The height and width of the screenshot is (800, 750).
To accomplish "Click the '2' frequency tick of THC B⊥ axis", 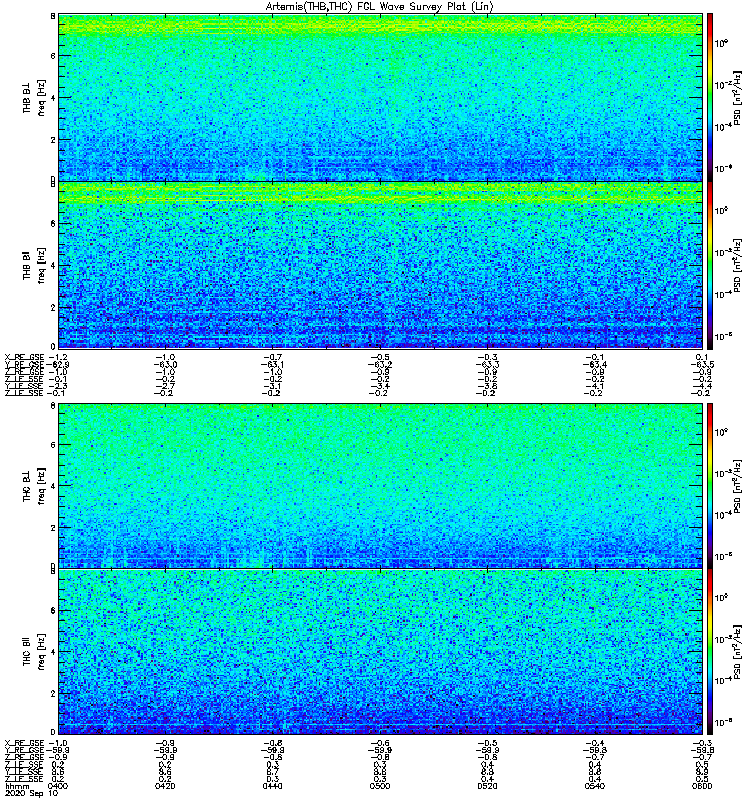I will pyautogui.click(x=53, y=528).
